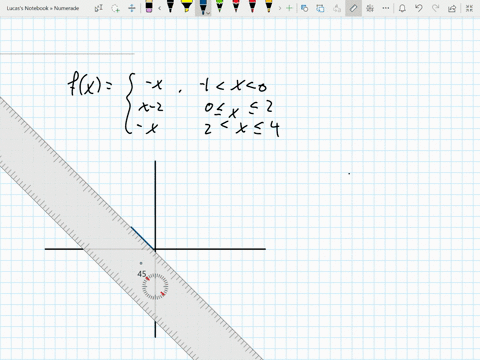Choose the Lasso Select tool
Screen dimensions: 480x360
coord(115,8)
